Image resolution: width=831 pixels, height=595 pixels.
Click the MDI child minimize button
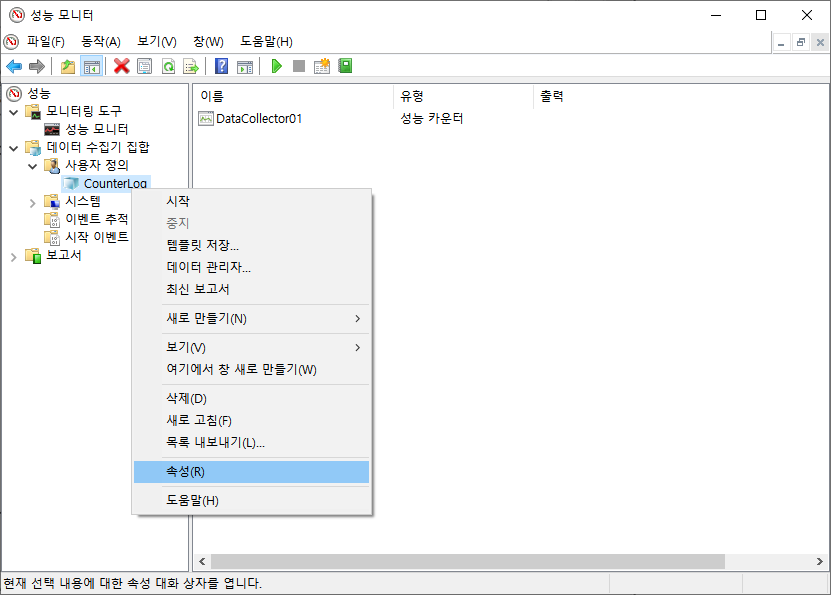coord(781,42)
